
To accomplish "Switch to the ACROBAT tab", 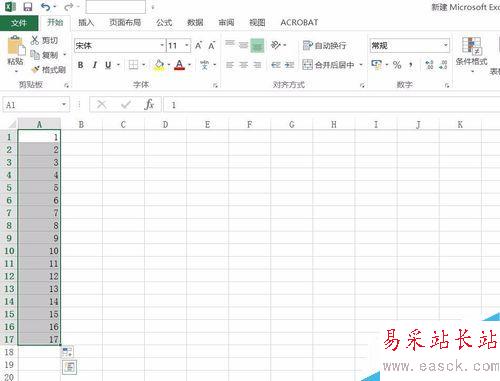I will tap(299, 22).
